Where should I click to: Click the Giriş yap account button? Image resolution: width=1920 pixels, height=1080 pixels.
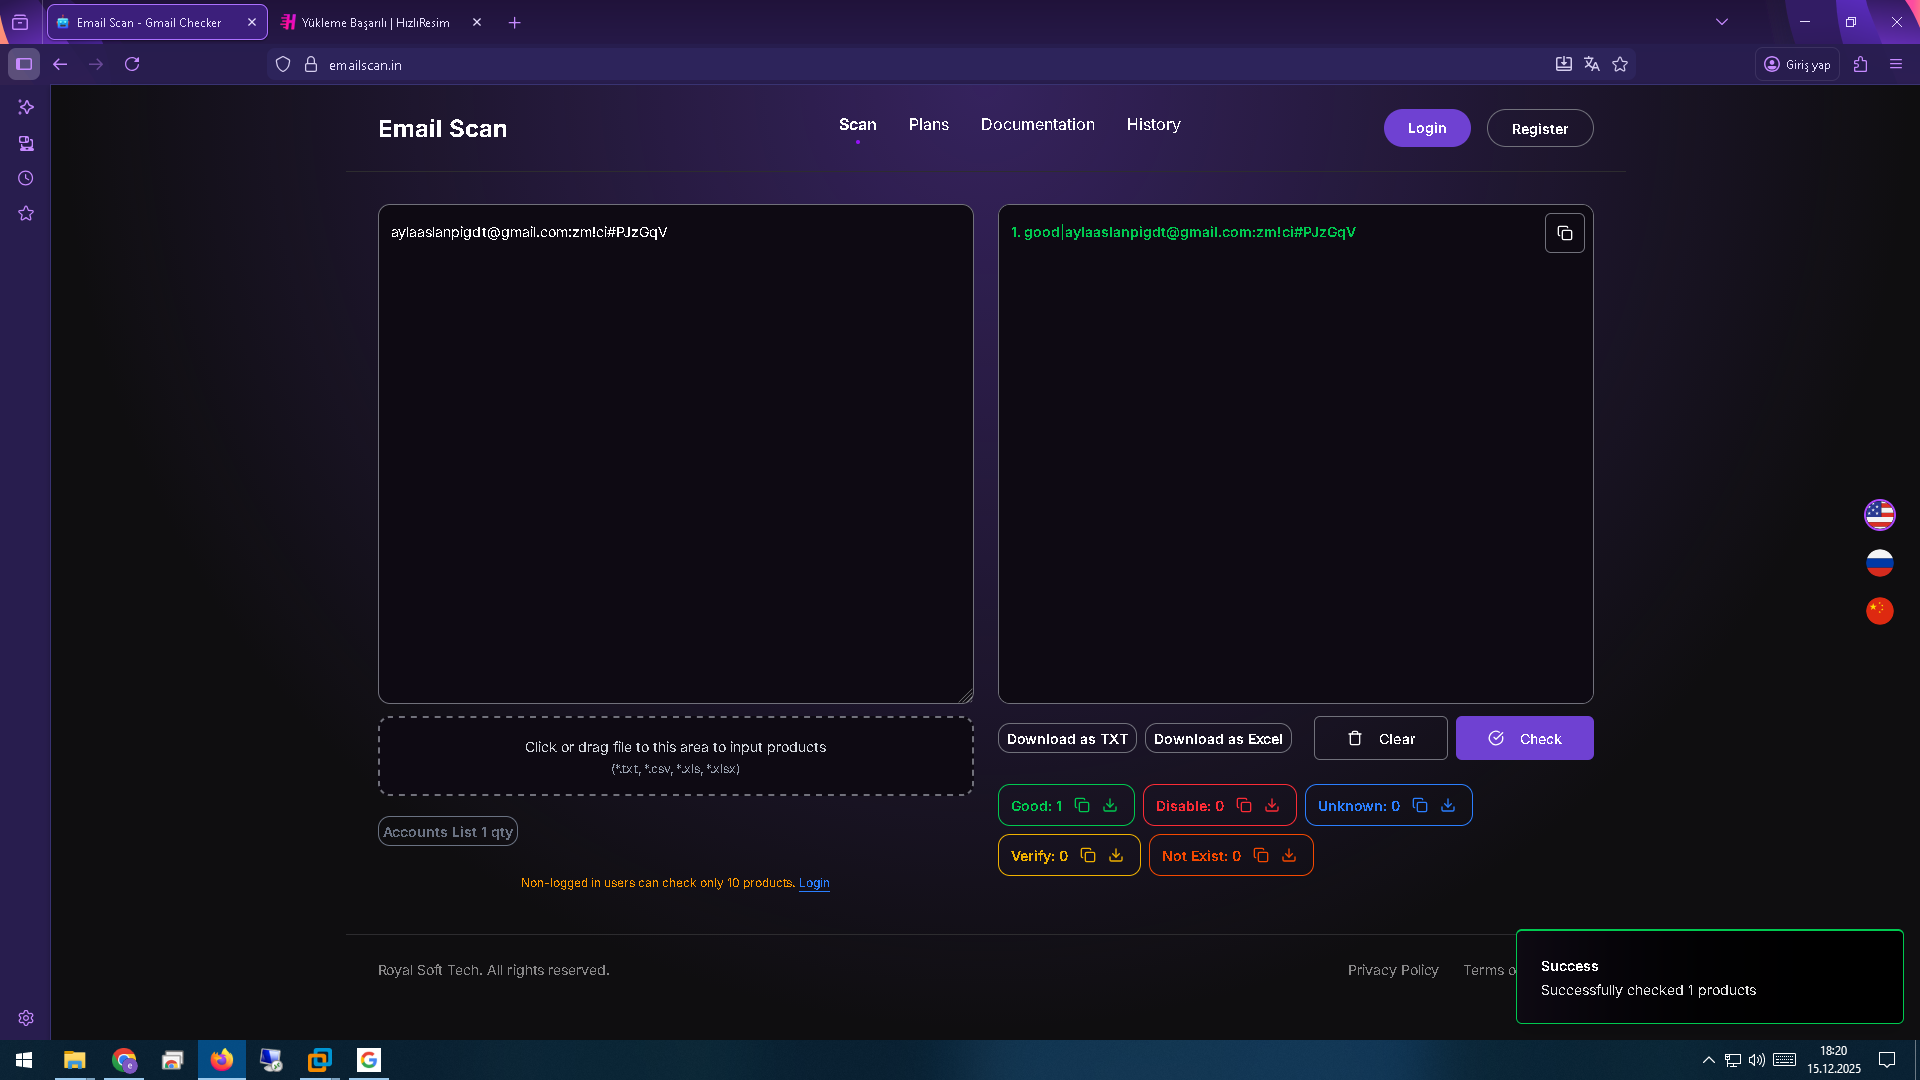pos(1797,64)
